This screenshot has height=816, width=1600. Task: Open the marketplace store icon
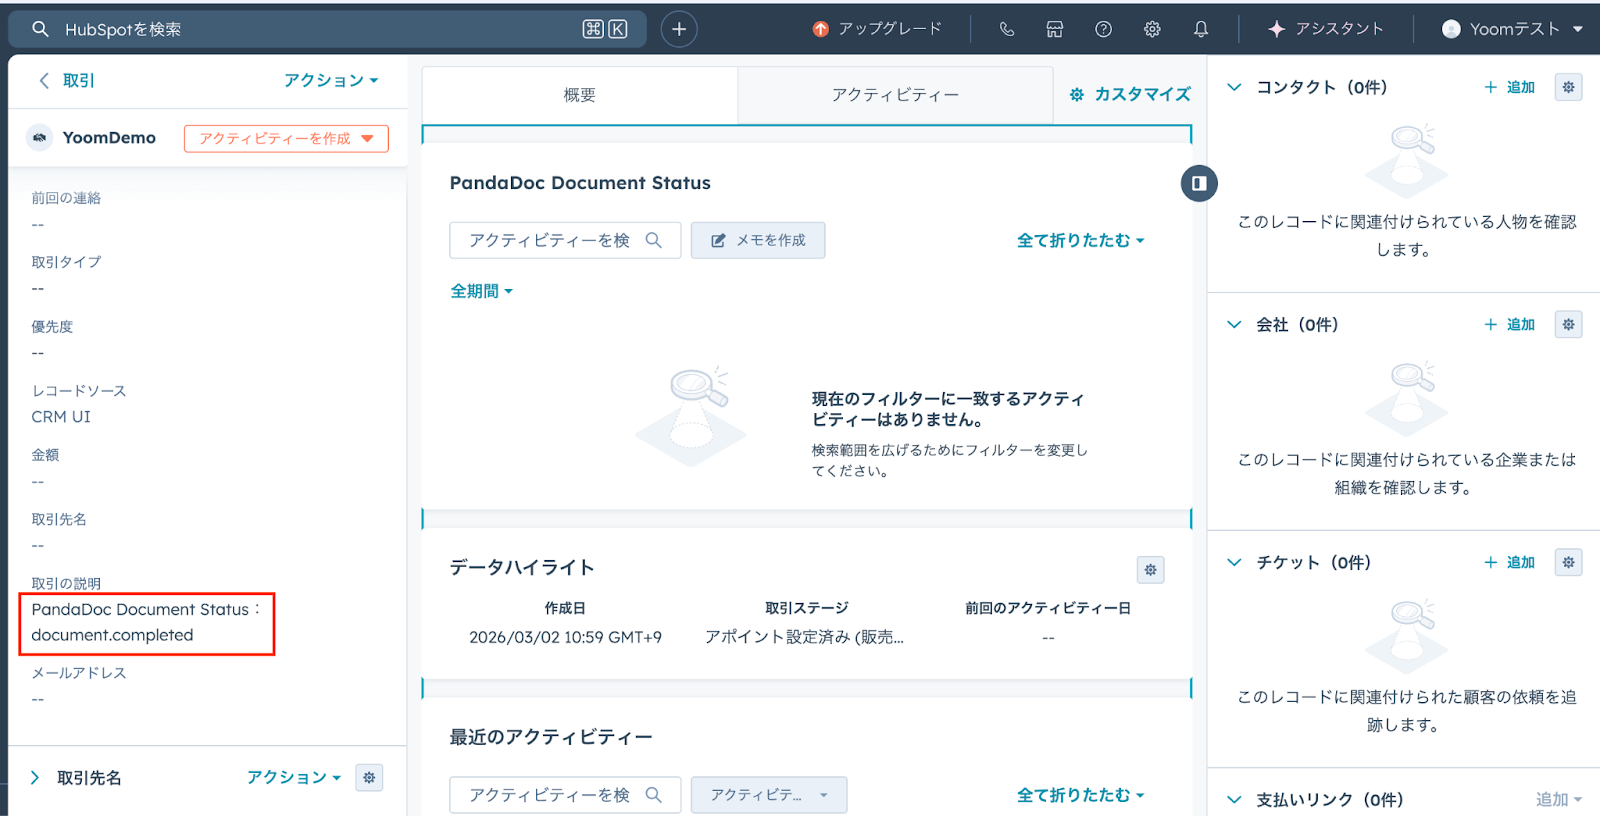(1054, 29)
